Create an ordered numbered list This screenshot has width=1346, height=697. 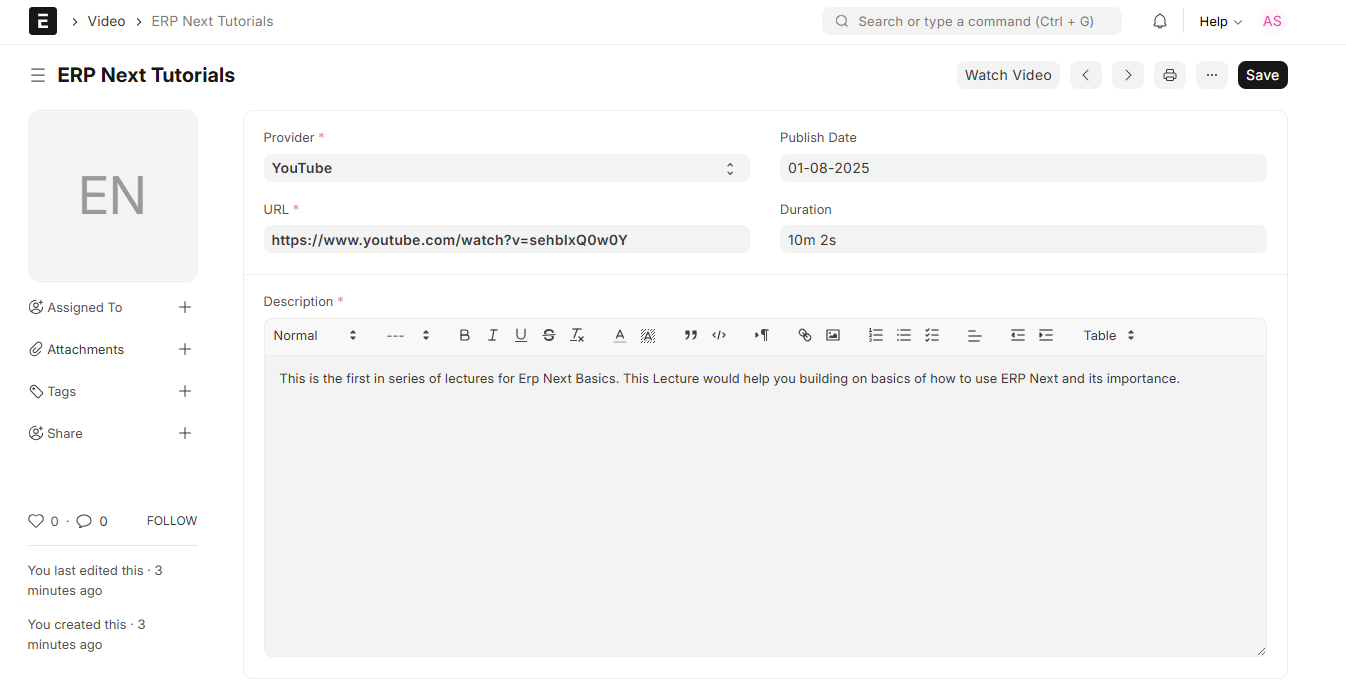point(876,335)
